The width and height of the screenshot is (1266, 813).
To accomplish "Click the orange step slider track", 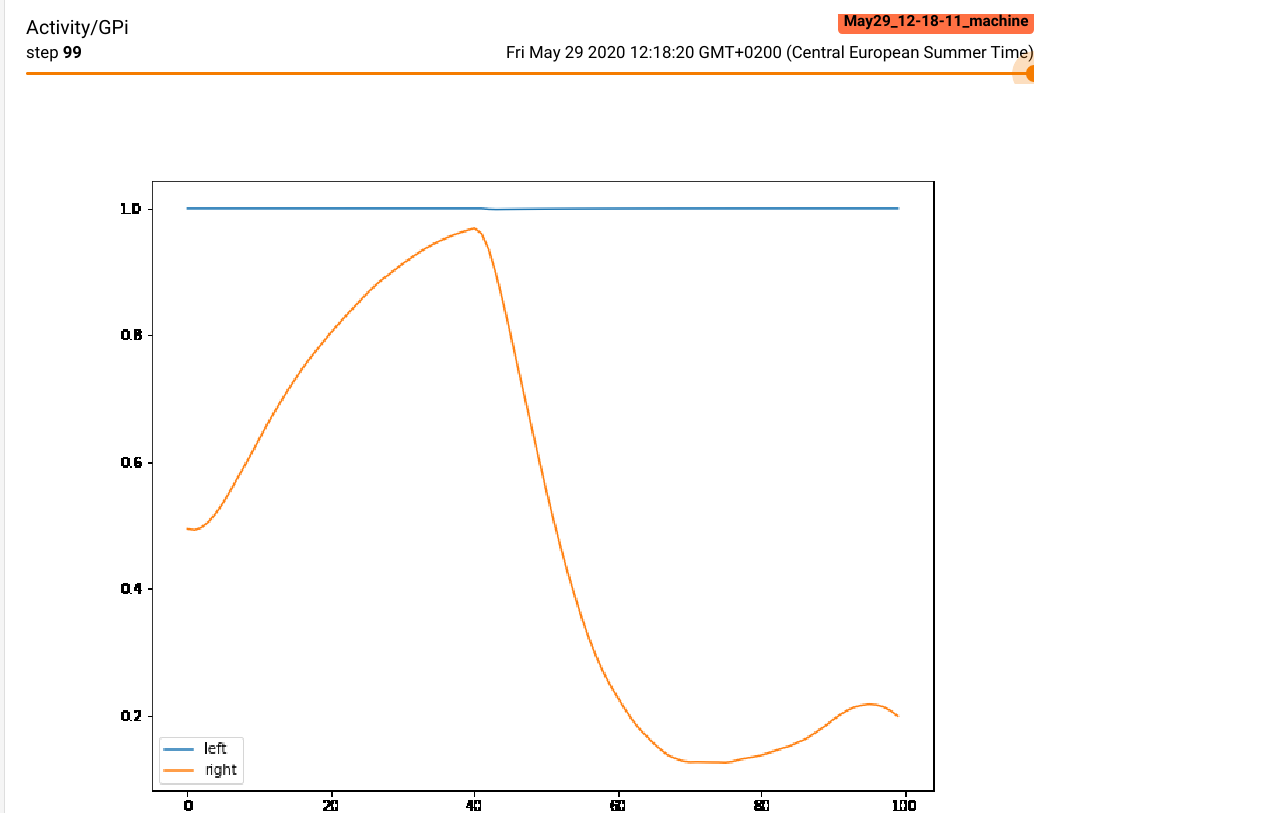I will [520, 73].
